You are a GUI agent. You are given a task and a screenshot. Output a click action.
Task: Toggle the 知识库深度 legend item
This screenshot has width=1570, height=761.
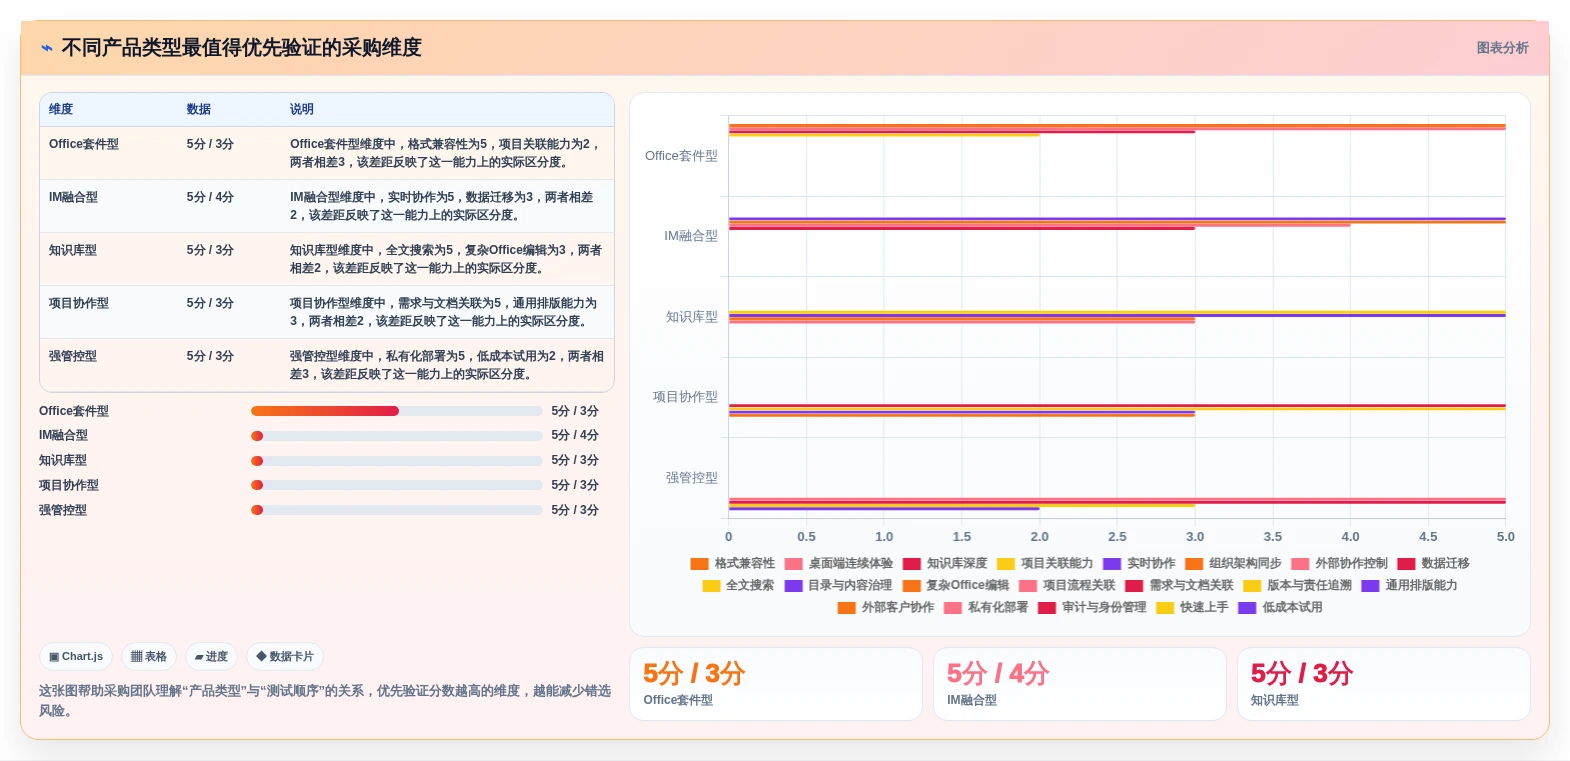pos(944,564)
